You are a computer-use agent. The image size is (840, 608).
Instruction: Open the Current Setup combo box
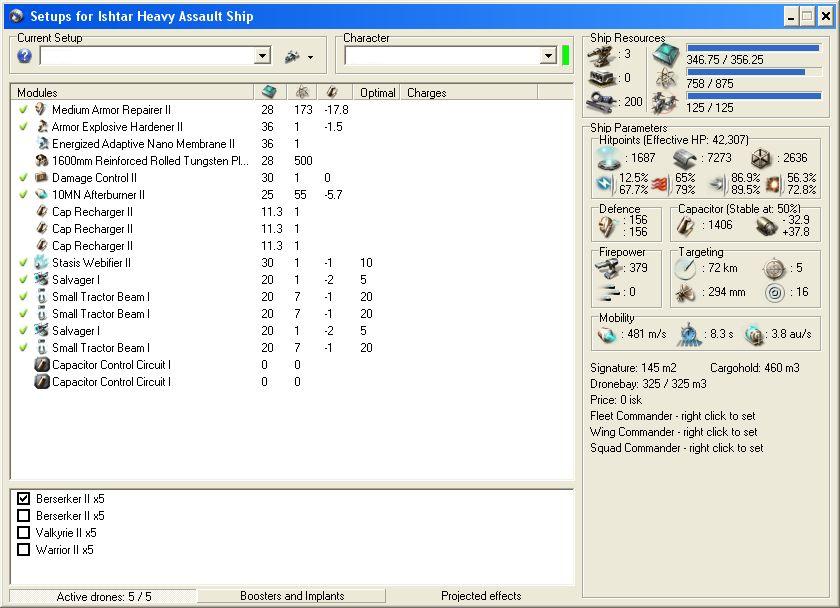pyautogui.click(x=262, y=56)
